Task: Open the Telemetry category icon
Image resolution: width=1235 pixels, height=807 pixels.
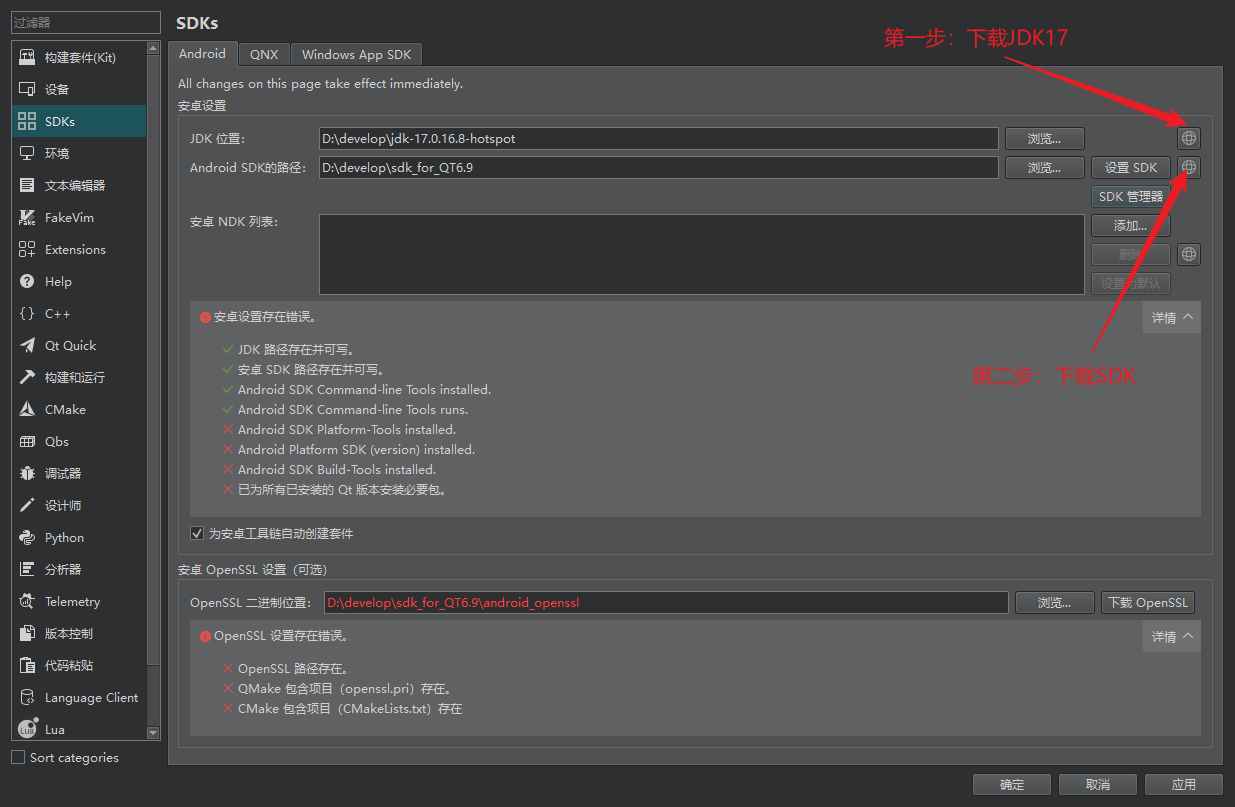Action: (27, 601)
